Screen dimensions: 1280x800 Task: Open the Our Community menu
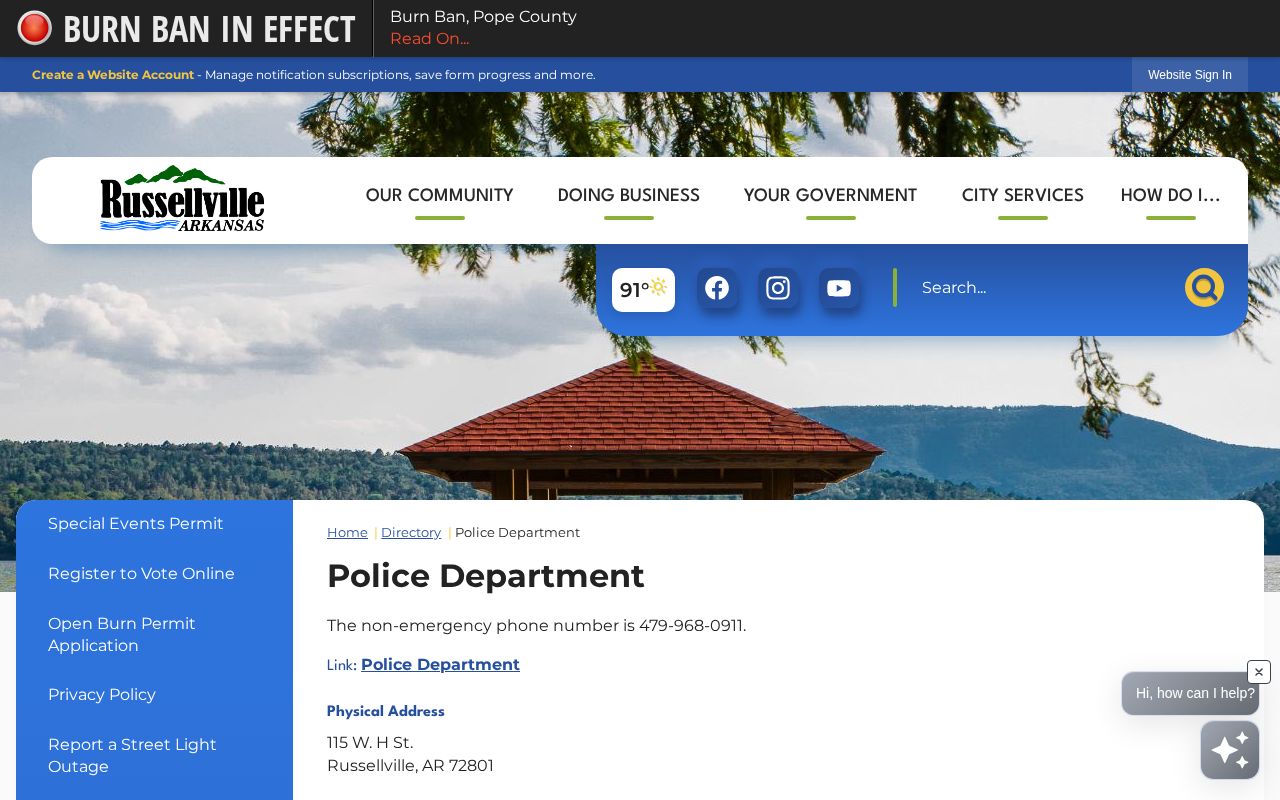[439, 195]
